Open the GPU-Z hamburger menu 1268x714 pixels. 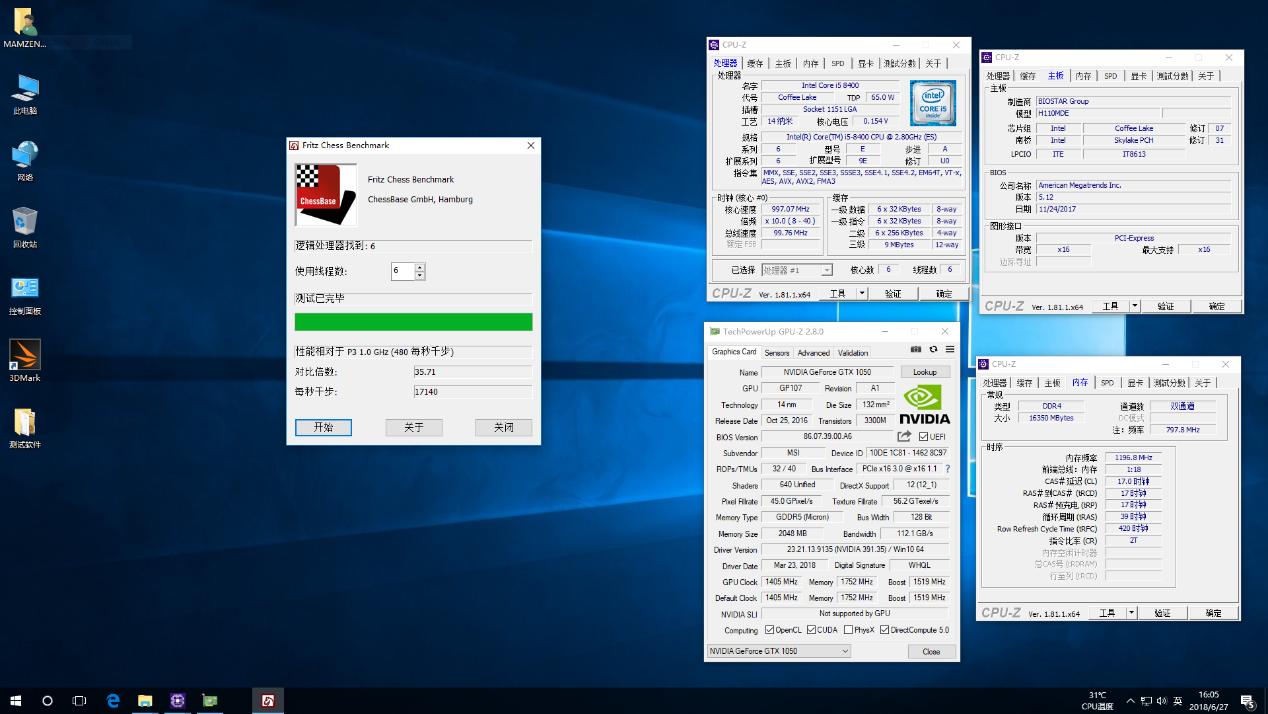coord(949,350)
